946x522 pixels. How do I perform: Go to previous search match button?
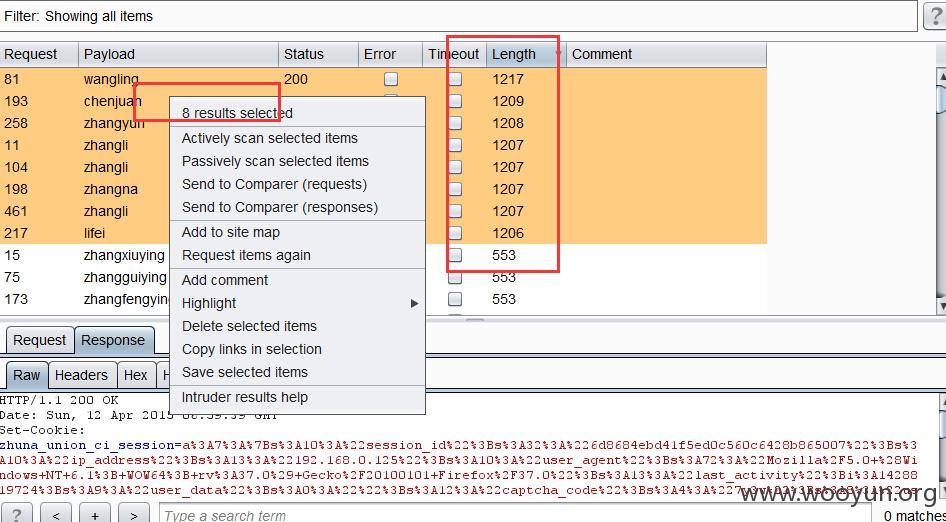click(x=56, y=515)
